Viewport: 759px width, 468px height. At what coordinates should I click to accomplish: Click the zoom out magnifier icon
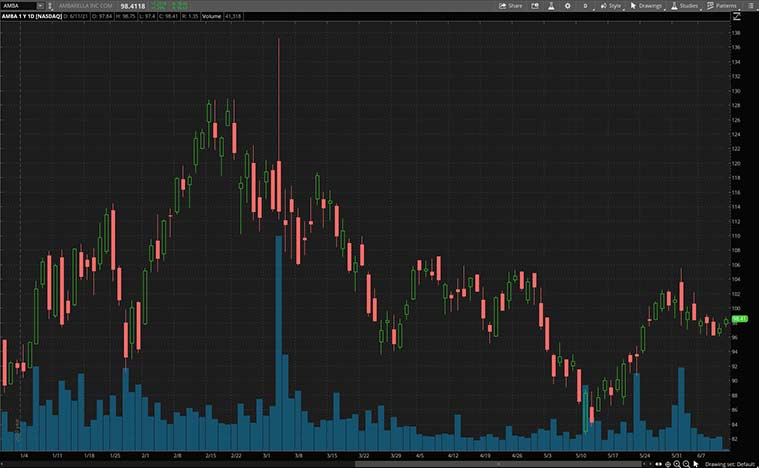(686, 464)
